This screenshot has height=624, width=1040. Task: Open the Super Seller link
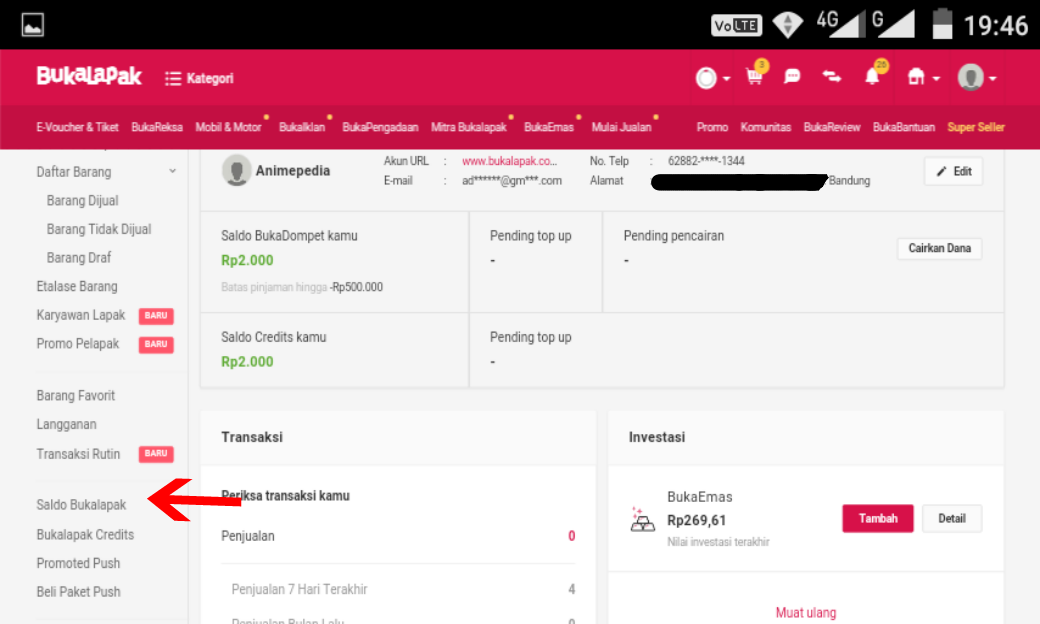click(x=976, y=127)
